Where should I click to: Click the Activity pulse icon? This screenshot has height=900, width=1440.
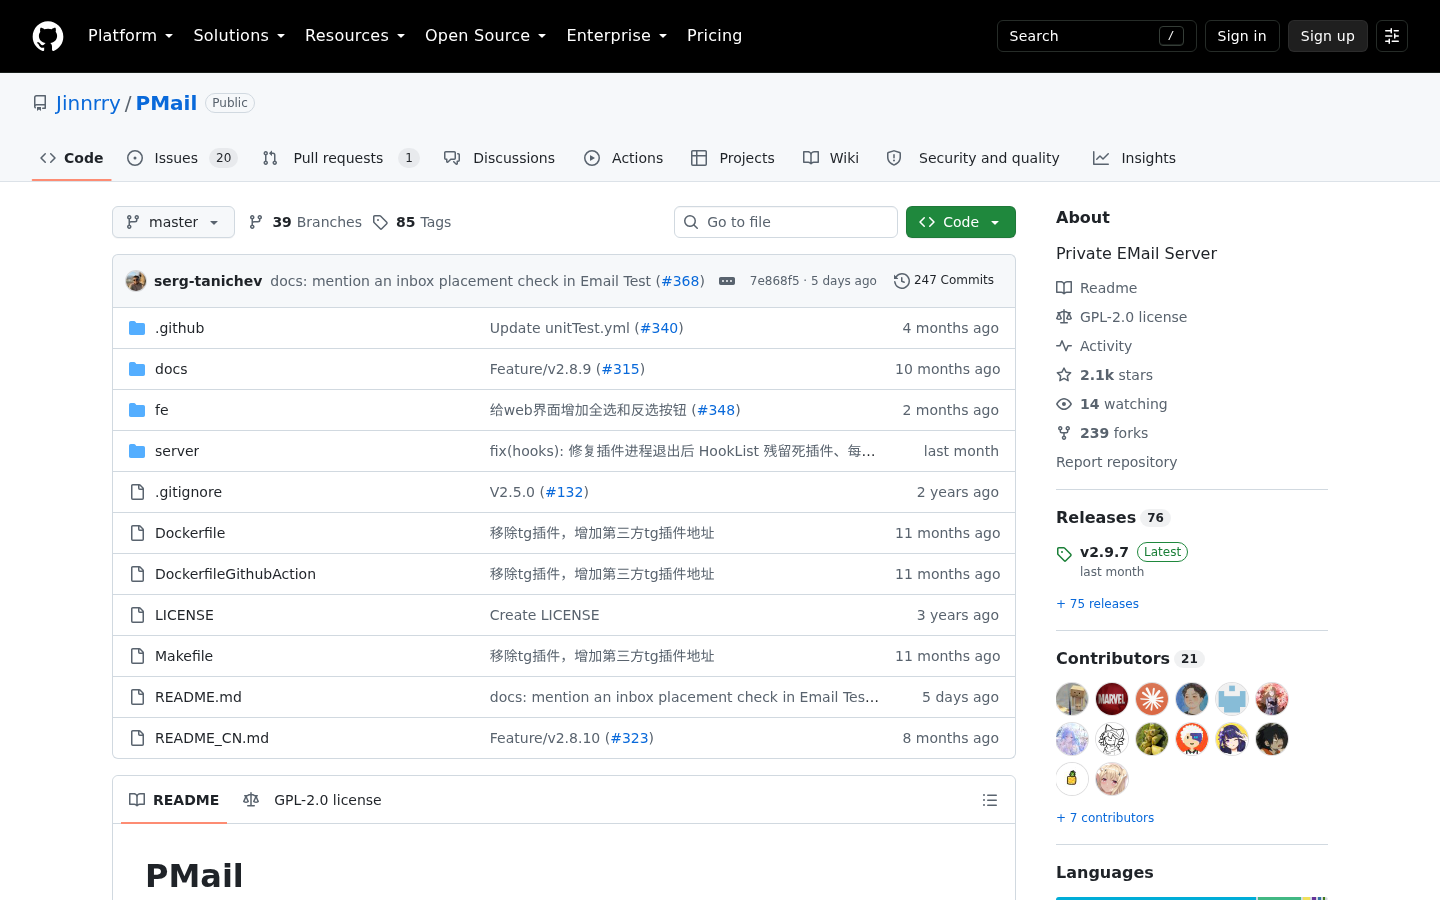(1064, 346)
